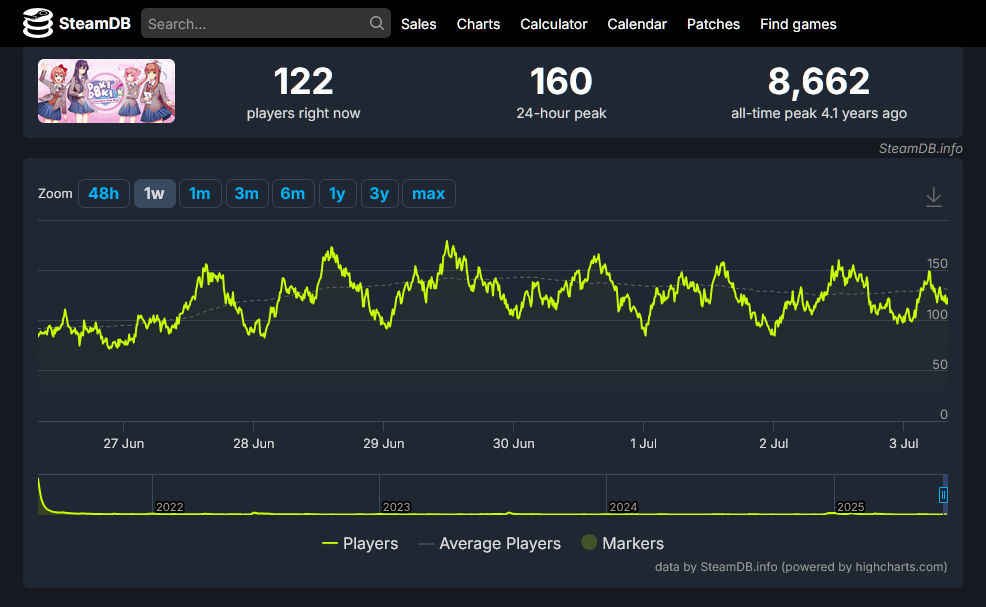Screen dimensions: 986x607
Task: Click the '28 Jun' axis label
Action: coord(253,443)
